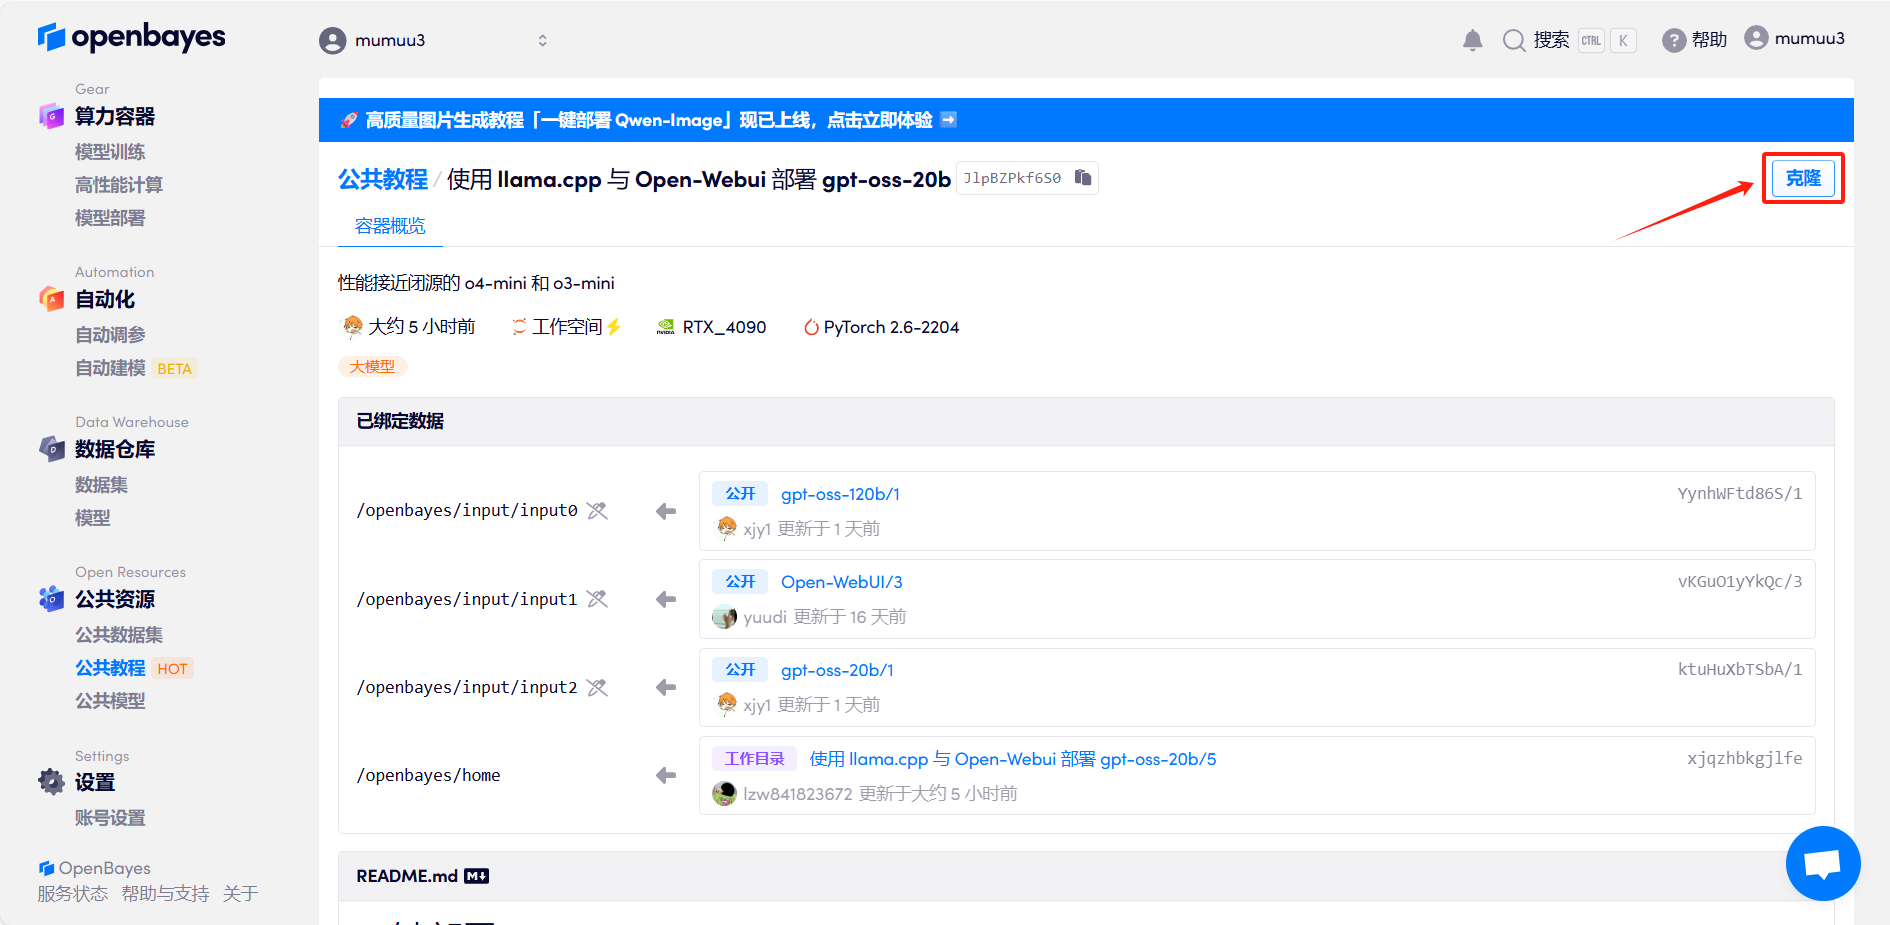The image size is (1890, 925).
Task: Click the unbind icon beside input1 path
Action: point(597,599)
